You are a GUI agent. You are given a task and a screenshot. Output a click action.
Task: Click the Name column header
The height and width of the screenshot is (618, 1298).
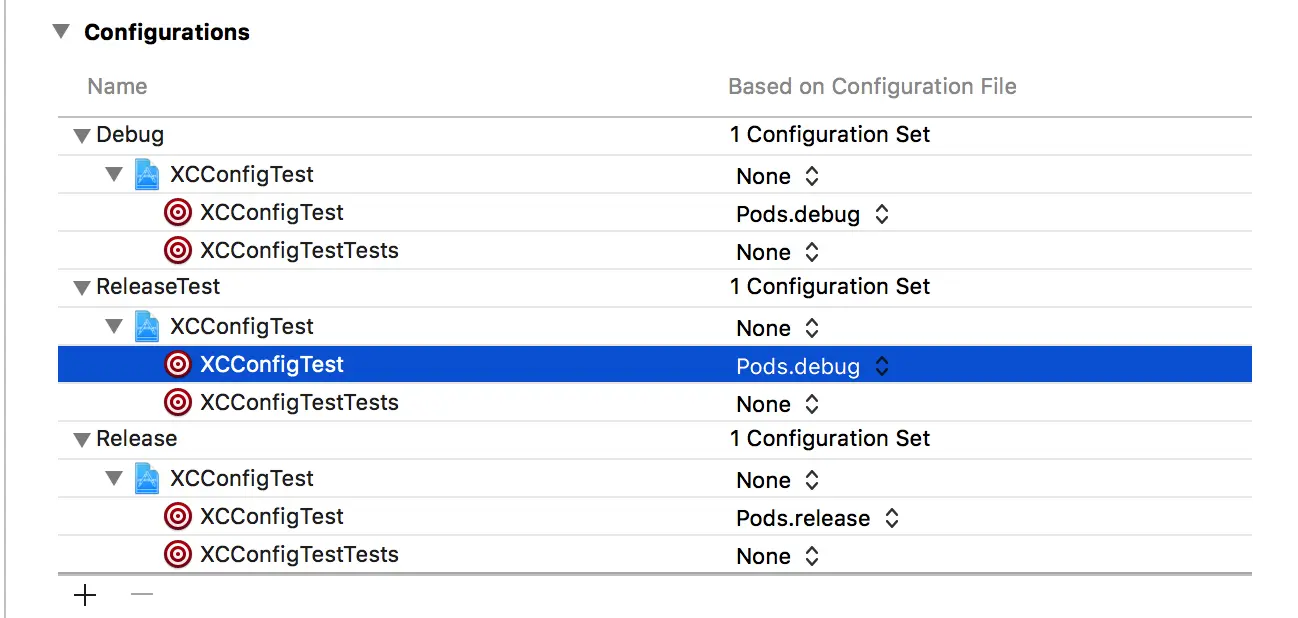pos(117,87)
